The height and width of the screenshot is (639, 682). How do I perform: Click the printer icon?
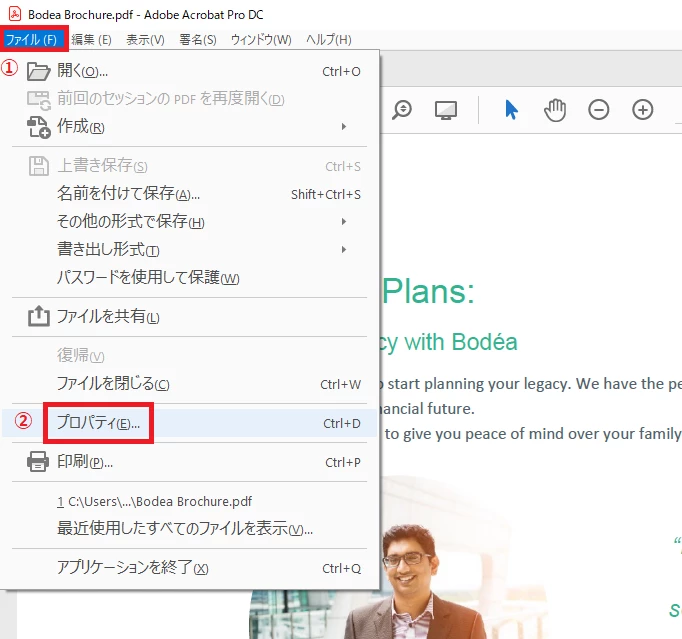(x=38, y=462)
